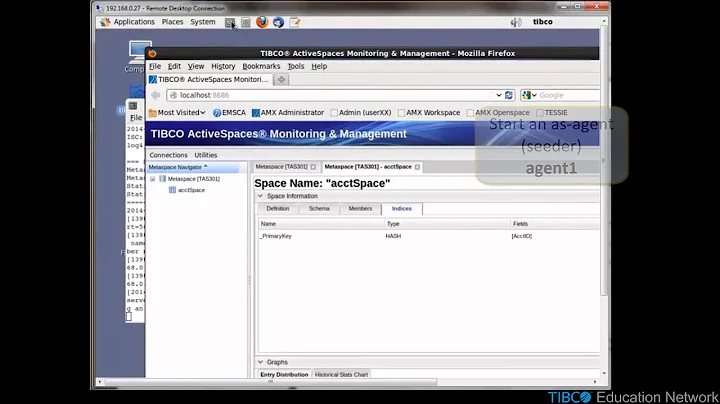
Task: Open the System menu in the GNOME panel
Action: coord(202,22)
